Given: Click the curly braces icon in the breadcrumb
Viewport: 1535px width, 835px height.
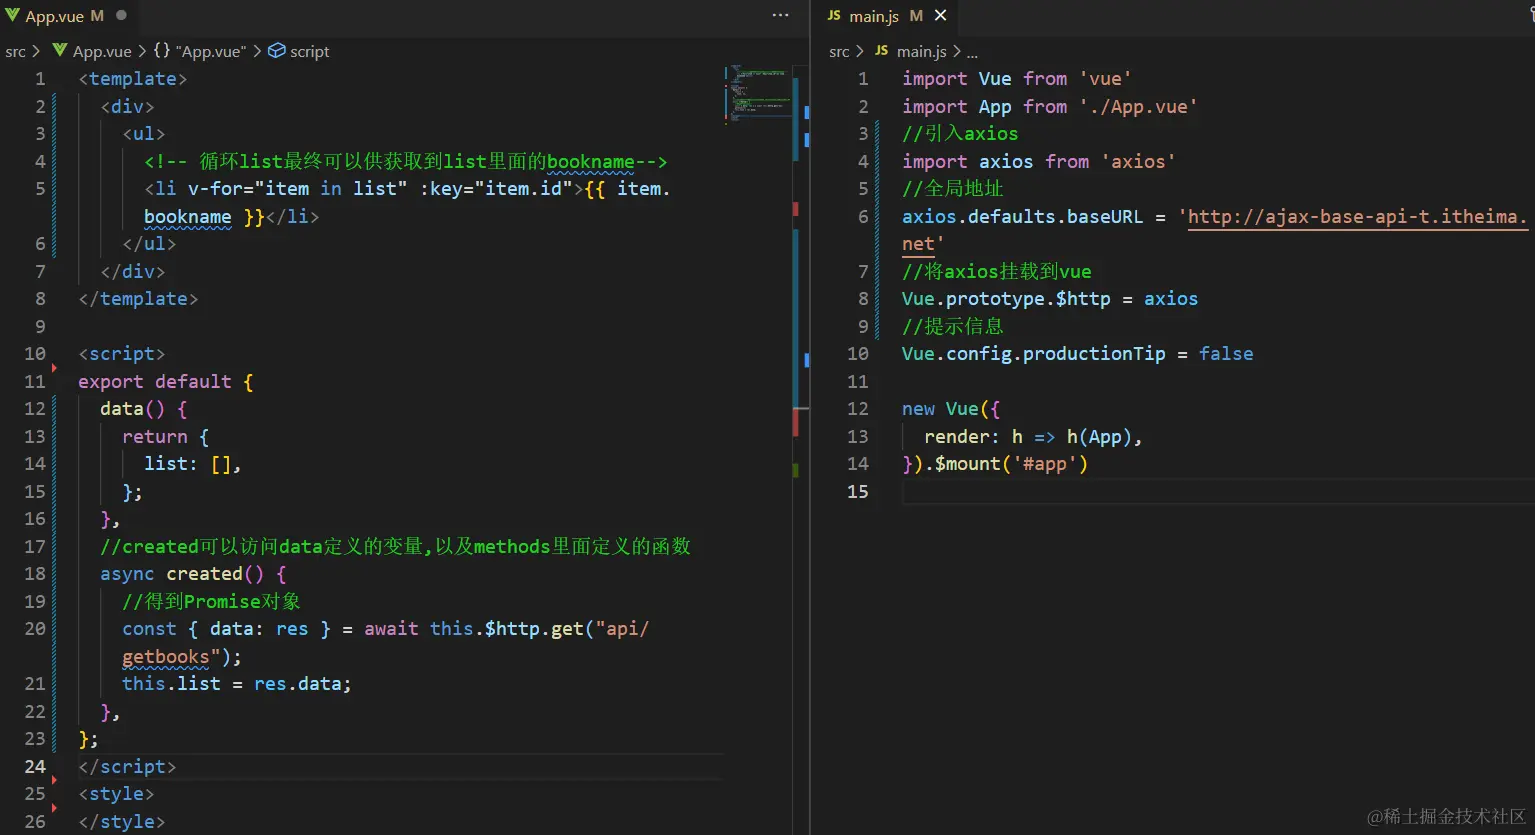Looking at the screenshot, I should point(162,50).
